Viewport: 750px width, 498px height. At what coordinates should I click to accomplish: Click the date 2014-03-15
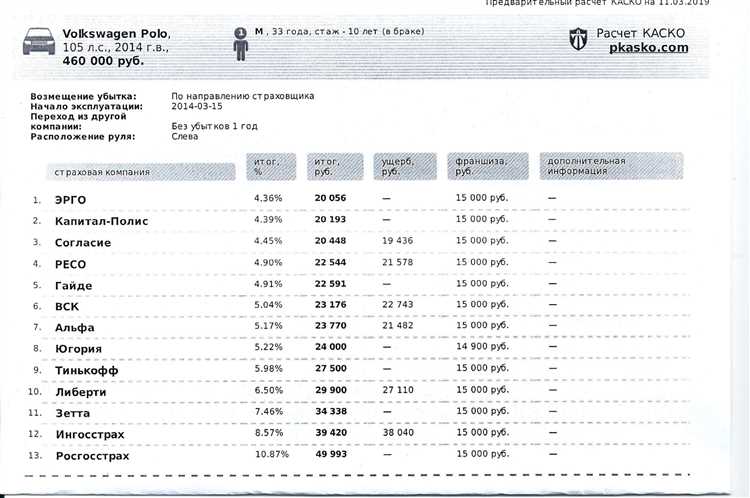click(197, 106)
